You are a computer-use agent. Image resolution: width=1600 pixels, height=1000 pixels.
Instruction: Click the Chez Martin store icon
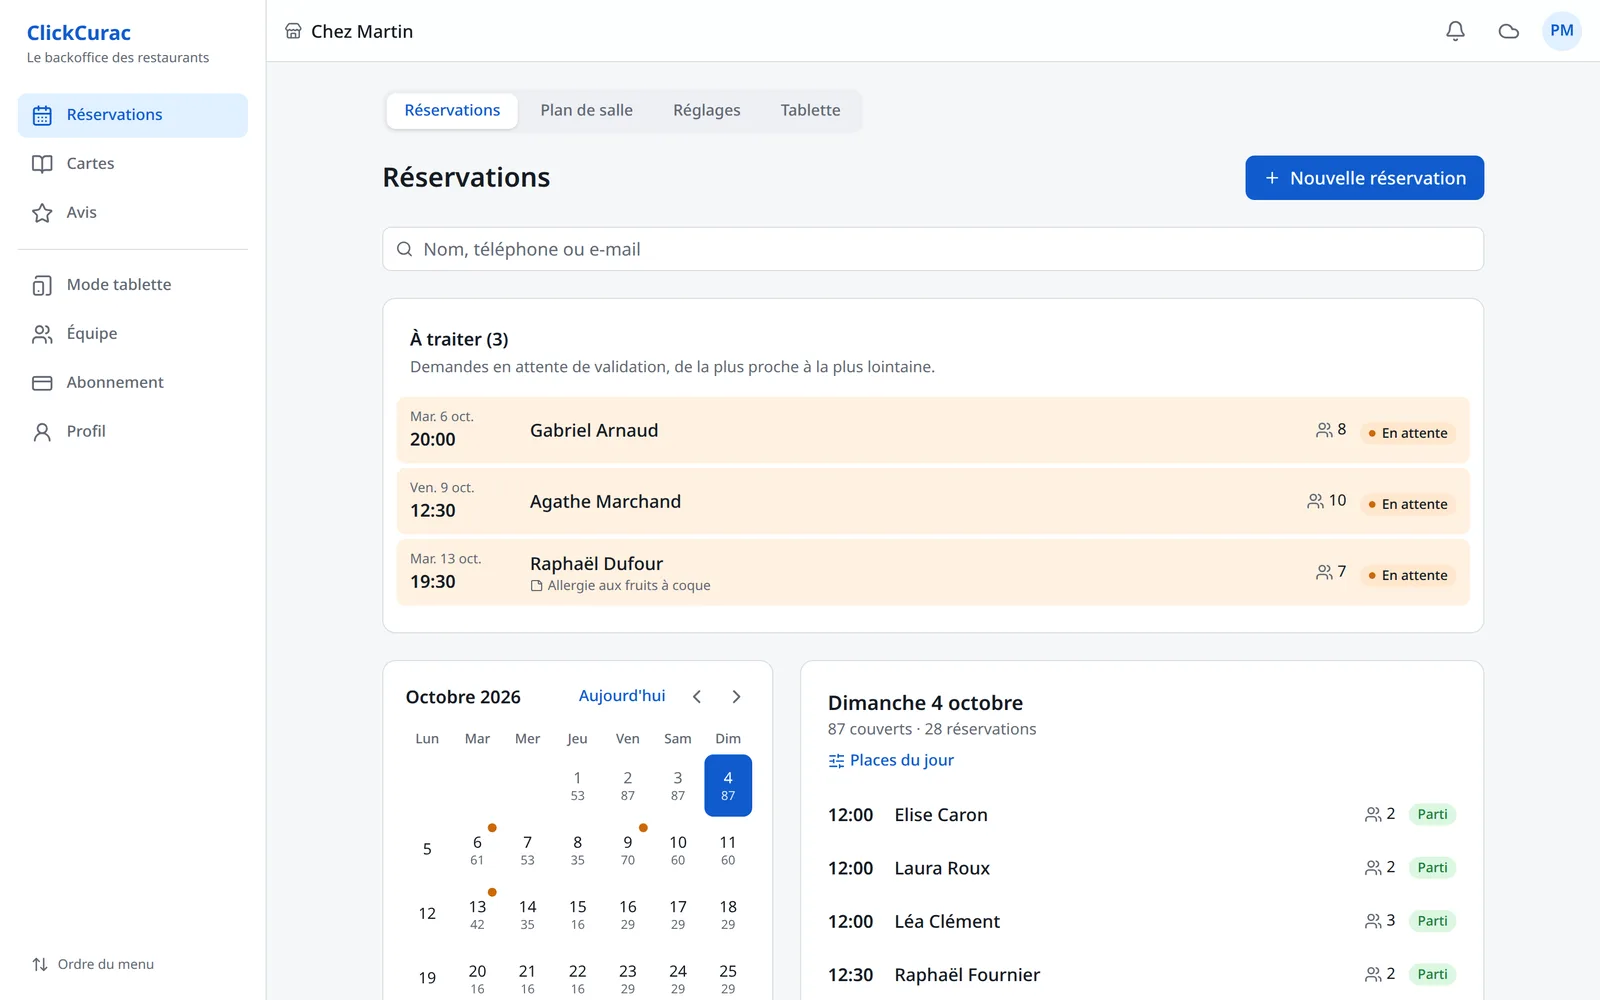[293, 31]
